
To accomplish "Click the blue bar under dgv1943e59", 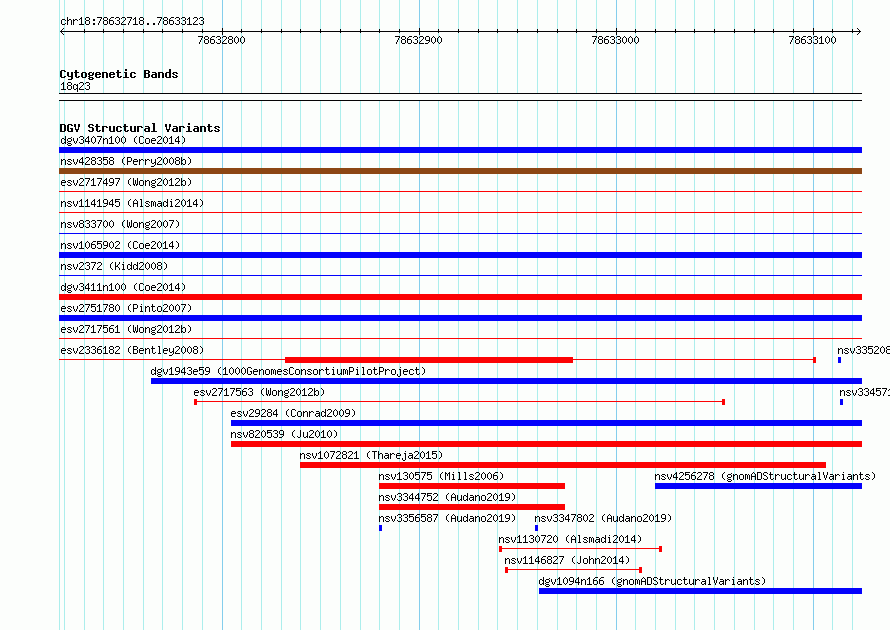I will pyautogui.click(x=506, y=381).
